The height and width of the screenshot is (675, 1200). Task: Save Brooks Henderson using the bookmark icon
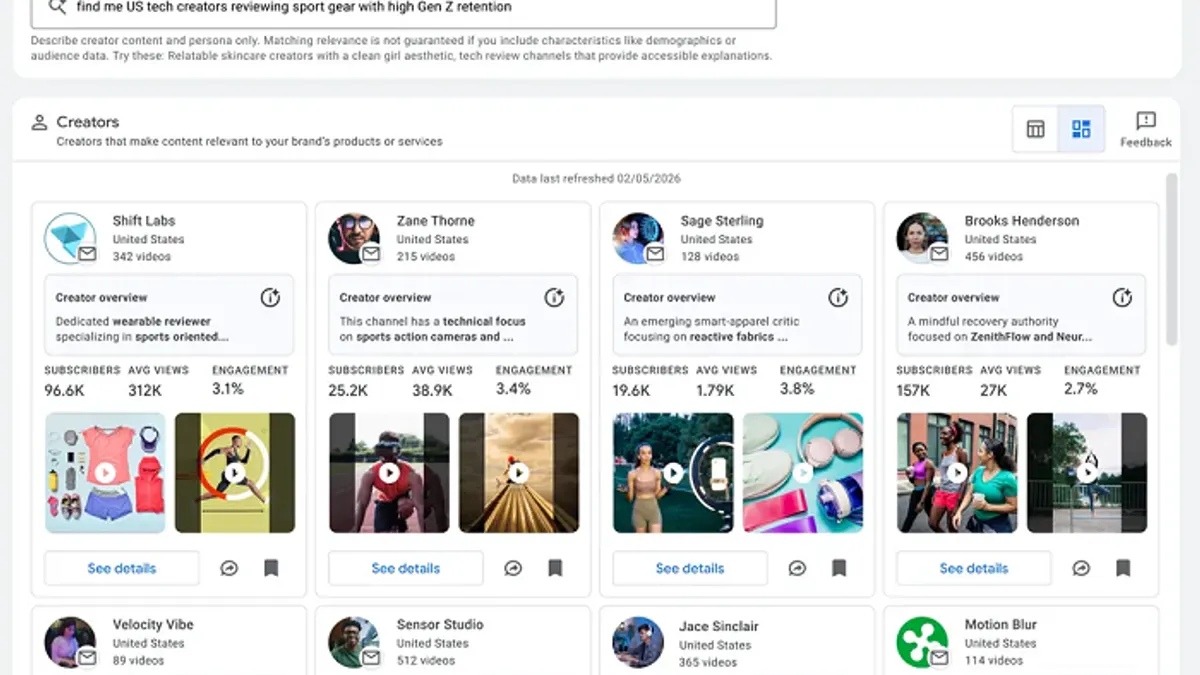pos(1123,567)
